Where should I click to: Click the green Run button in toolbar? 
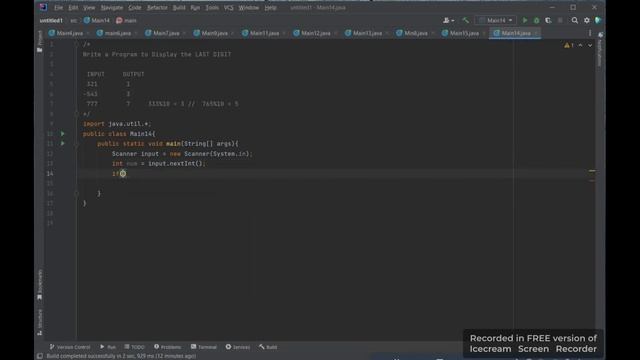click(x=525, y=20)
